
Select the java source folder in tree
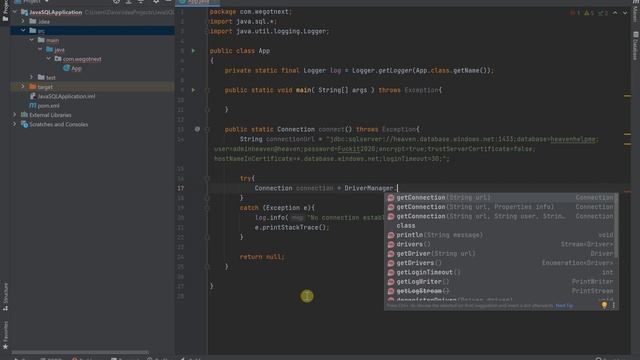(55, 49)
